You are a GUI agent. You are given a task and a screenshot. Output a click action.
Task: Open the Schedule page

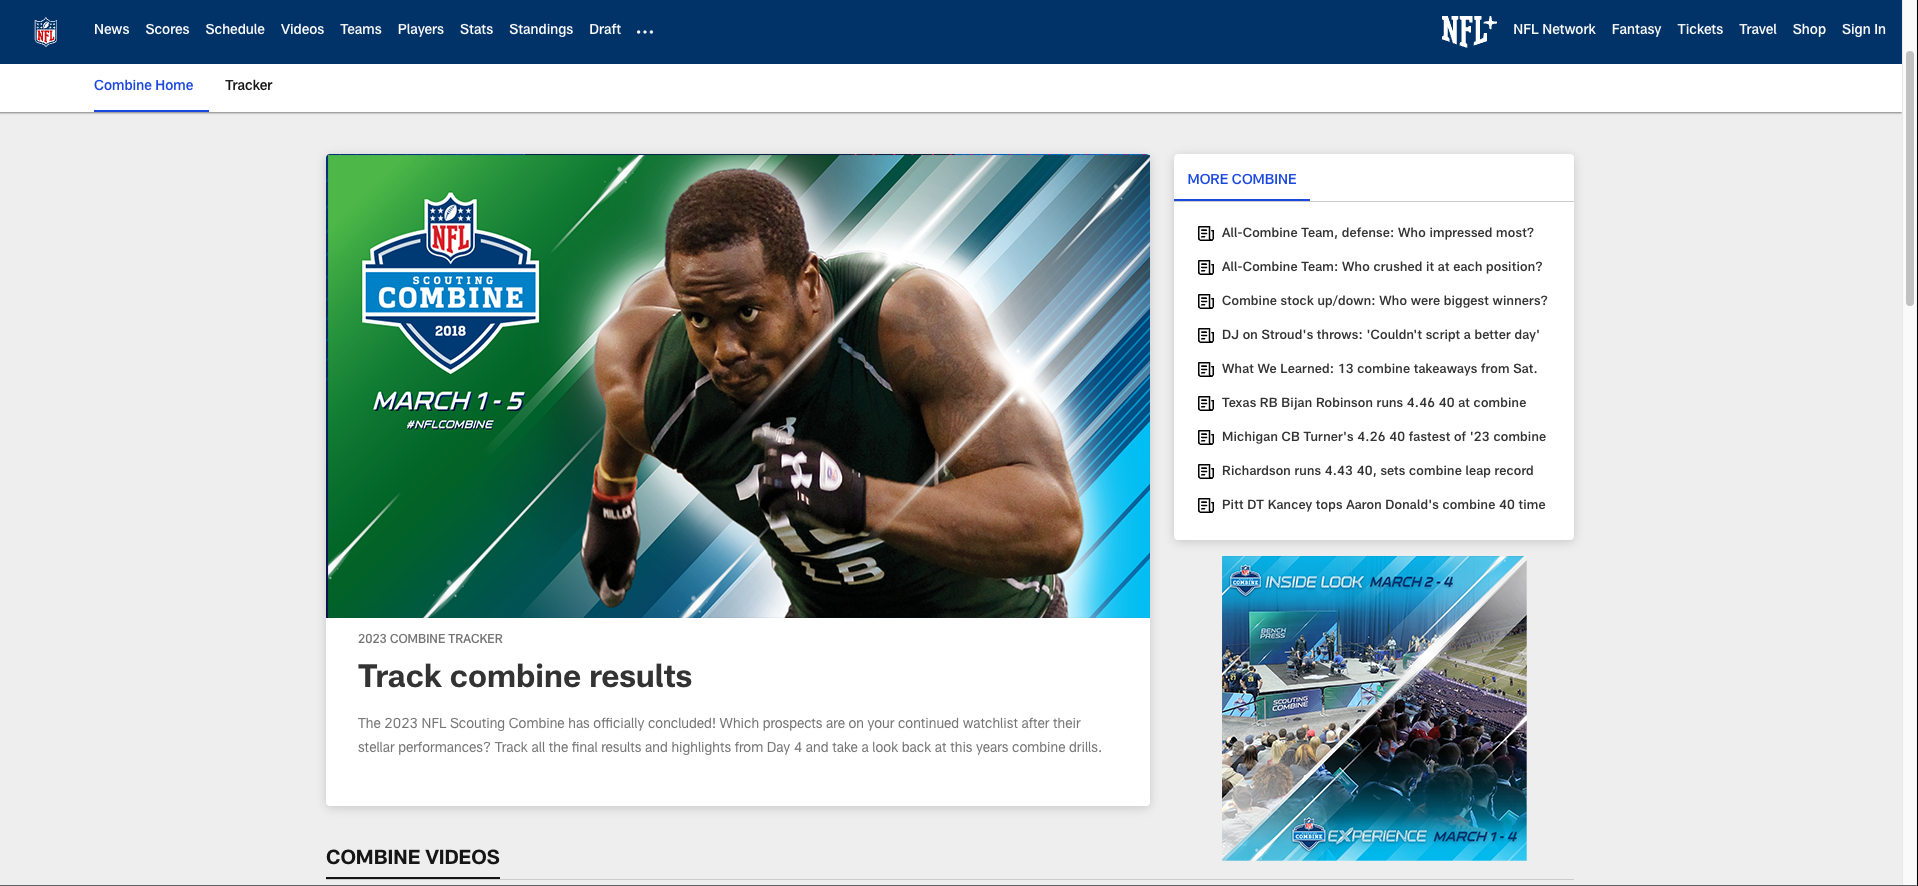coord(235,30)
